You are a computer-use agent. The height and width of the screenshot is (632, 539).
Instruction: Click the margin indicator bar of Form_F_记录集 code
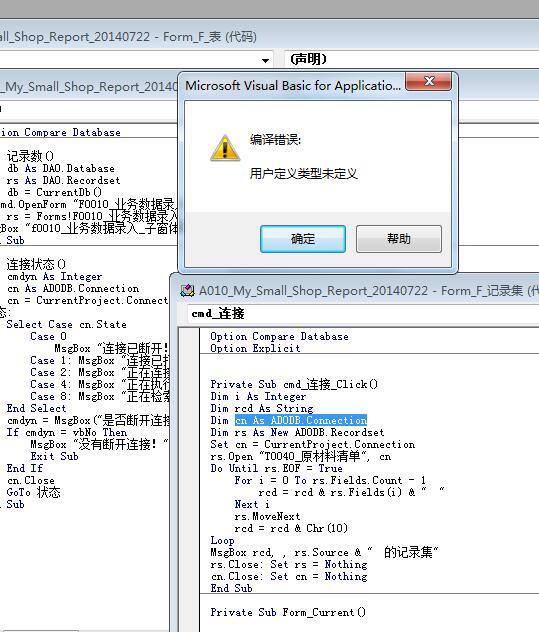(190, 480)
